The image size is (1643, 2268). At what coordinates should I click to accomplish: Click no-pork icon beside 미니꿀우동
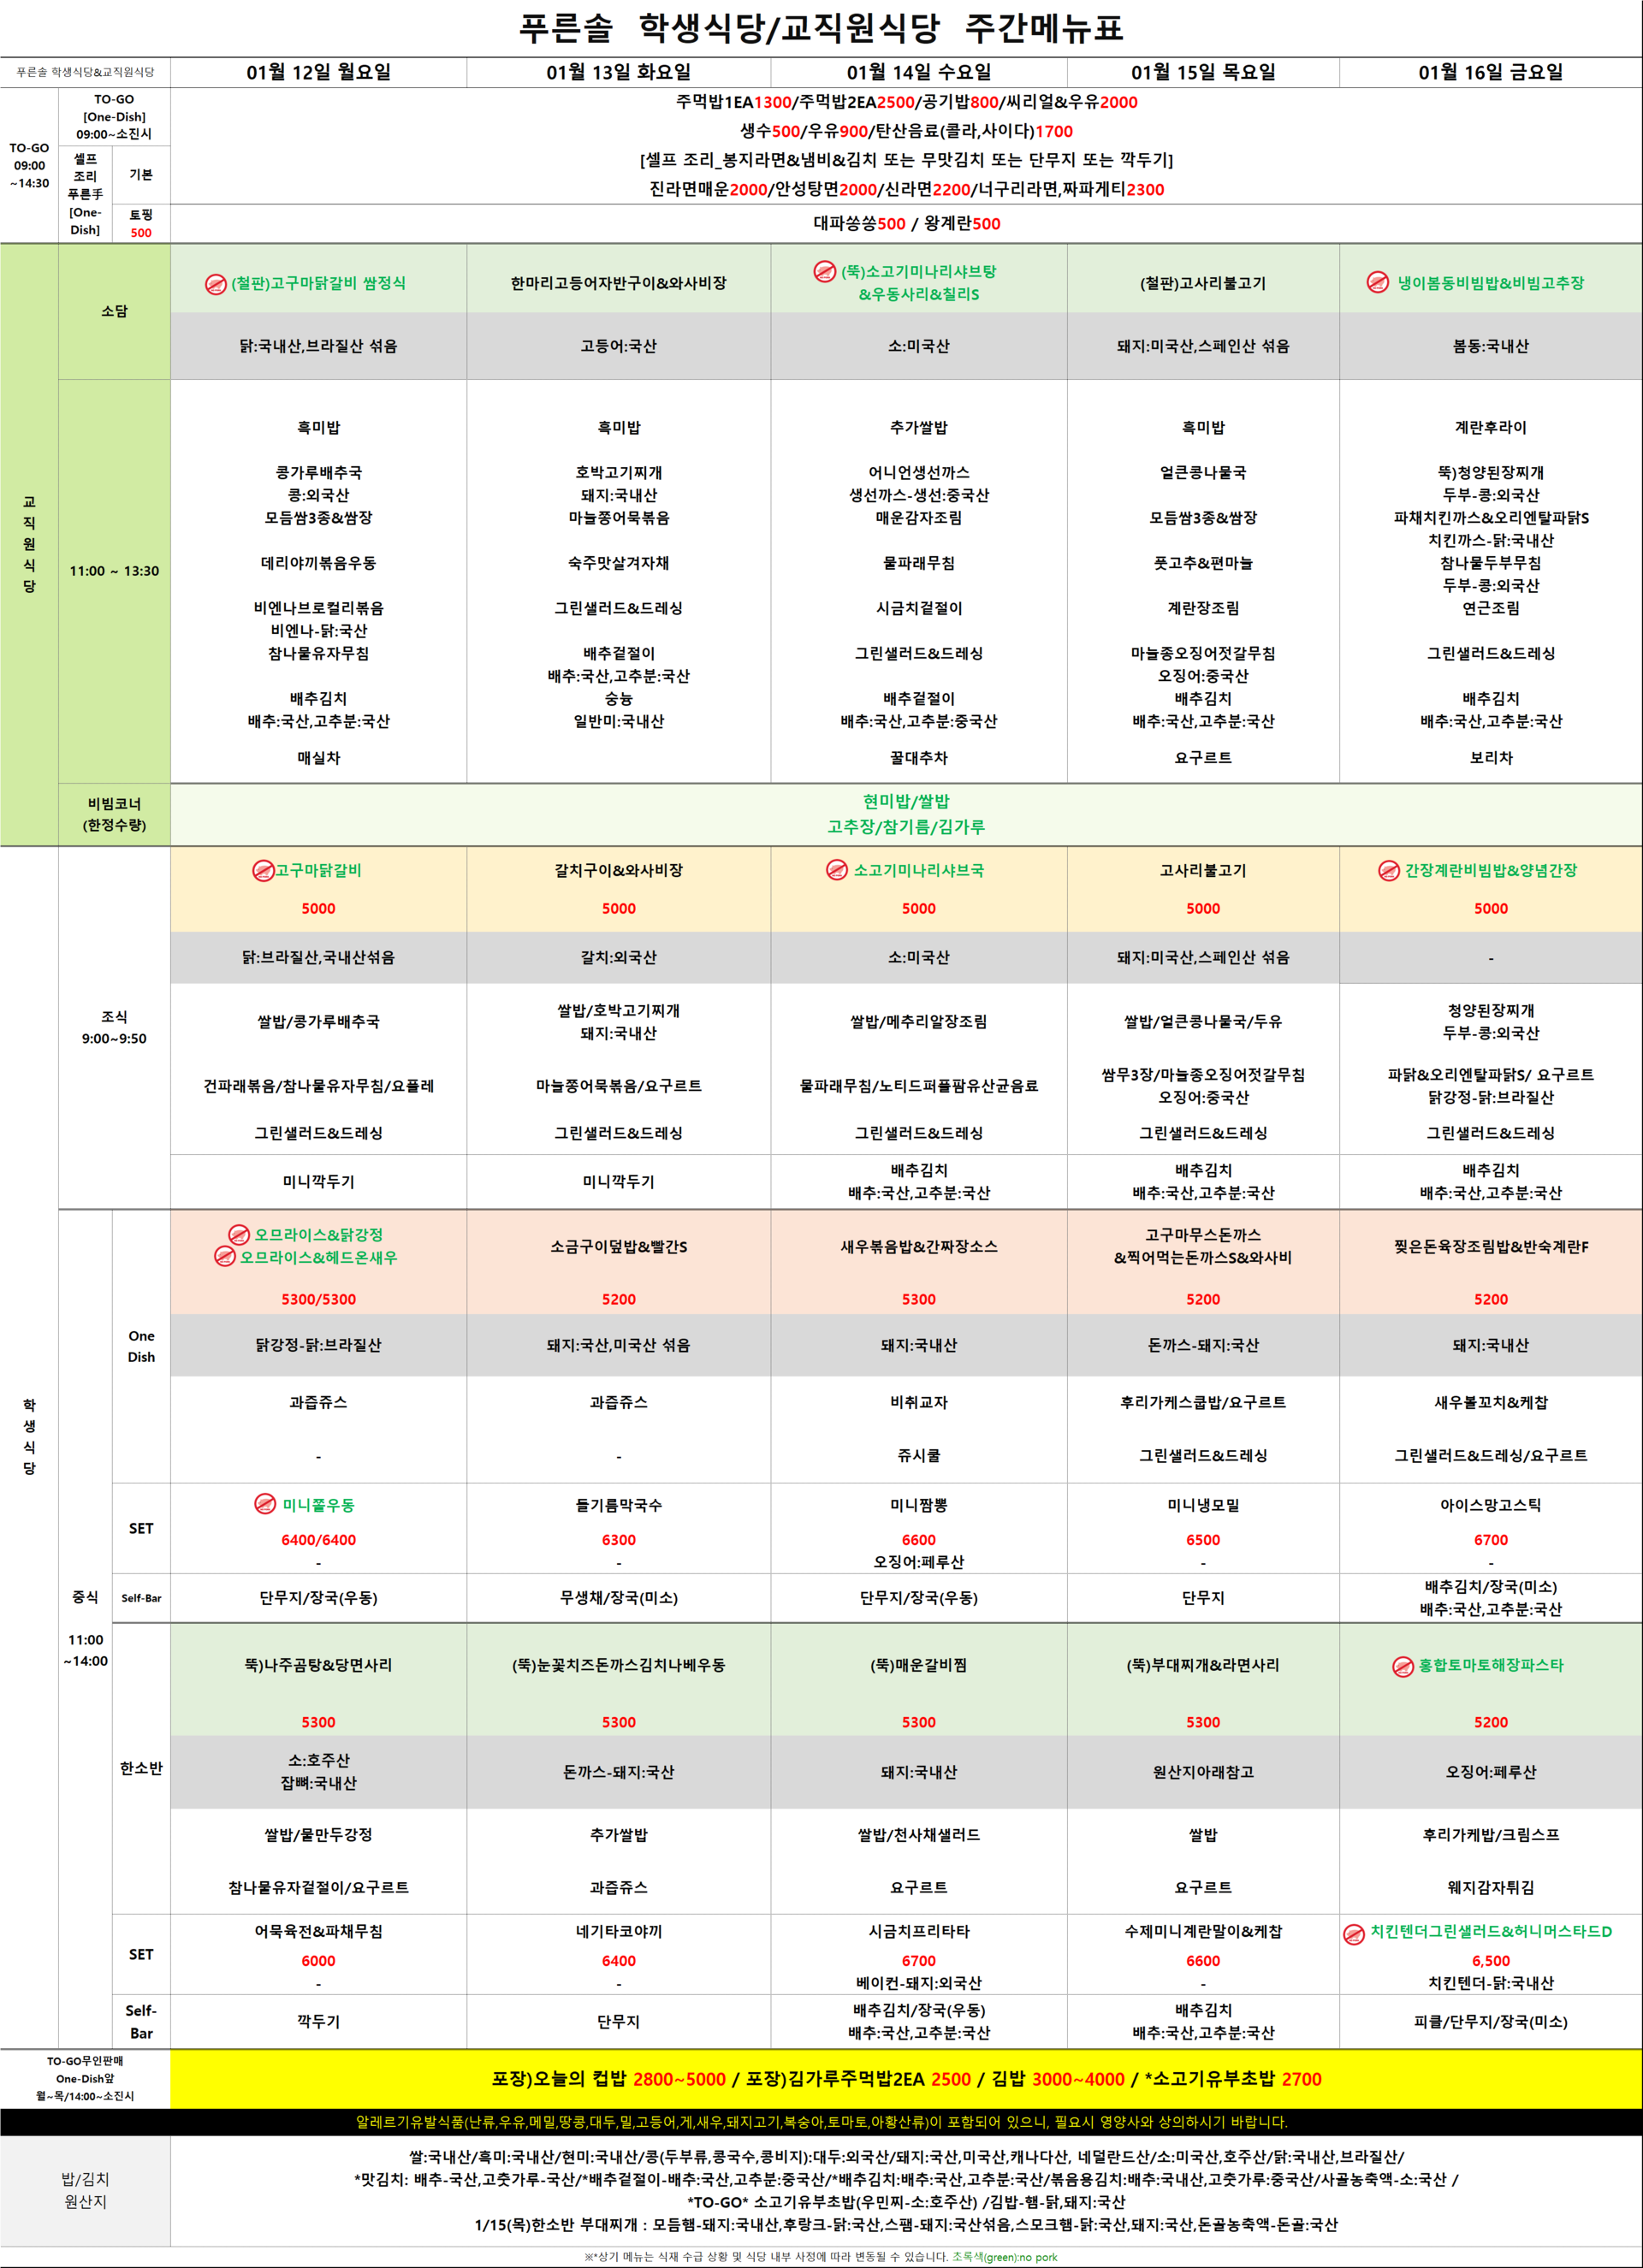point(265,1504)
